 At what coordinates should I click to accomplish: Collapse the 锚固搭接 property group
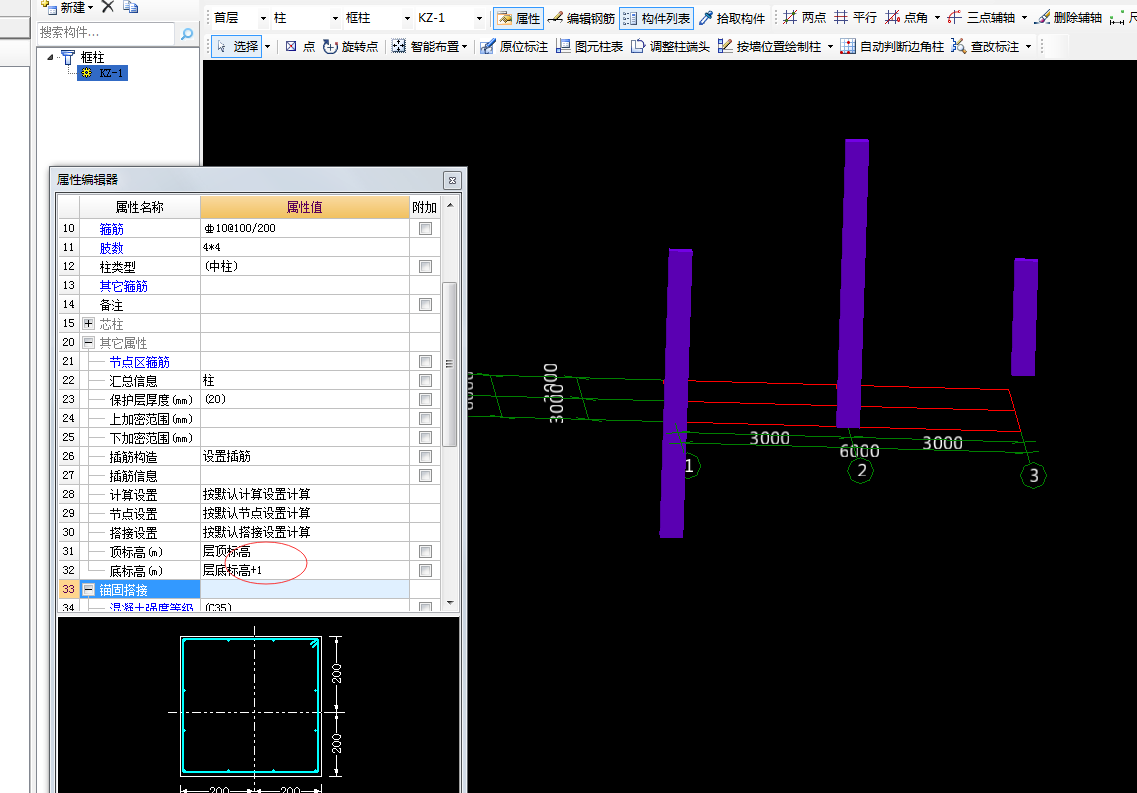(88, 589)
